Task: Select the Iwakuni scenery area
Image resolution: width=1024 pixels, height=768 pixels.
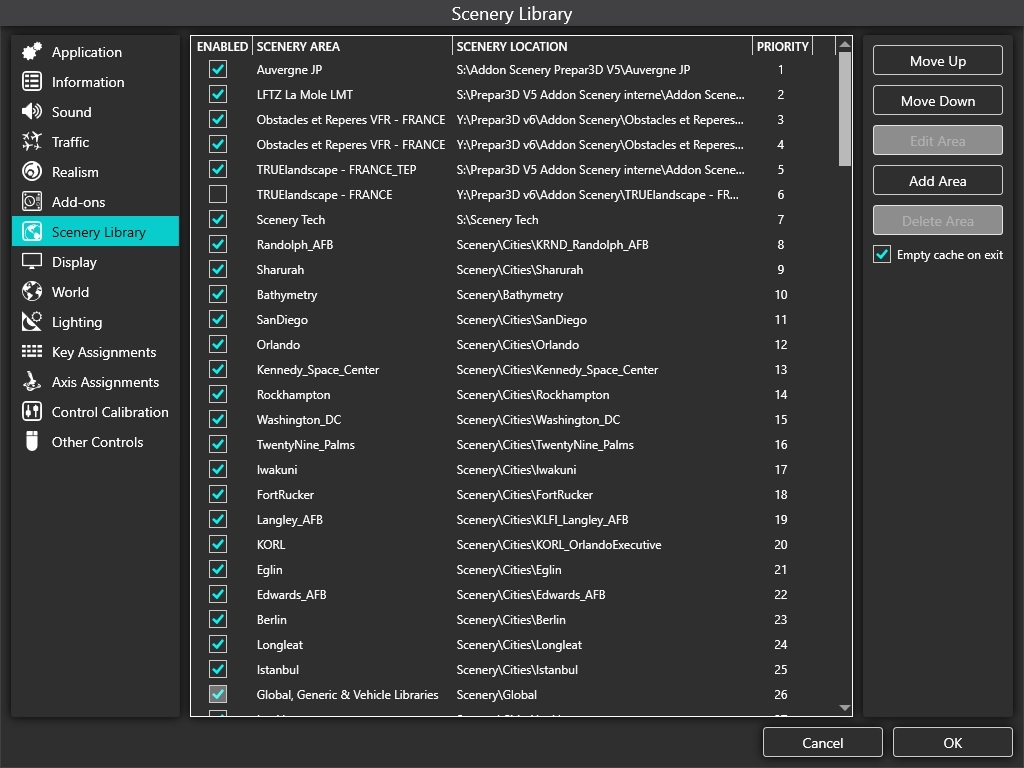Action: [513, 470]
